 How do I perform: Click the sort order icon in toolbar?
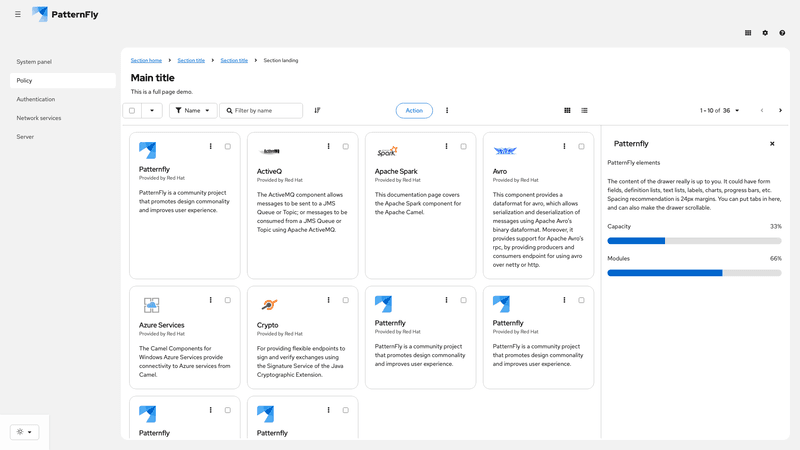[x=317, y=110]
